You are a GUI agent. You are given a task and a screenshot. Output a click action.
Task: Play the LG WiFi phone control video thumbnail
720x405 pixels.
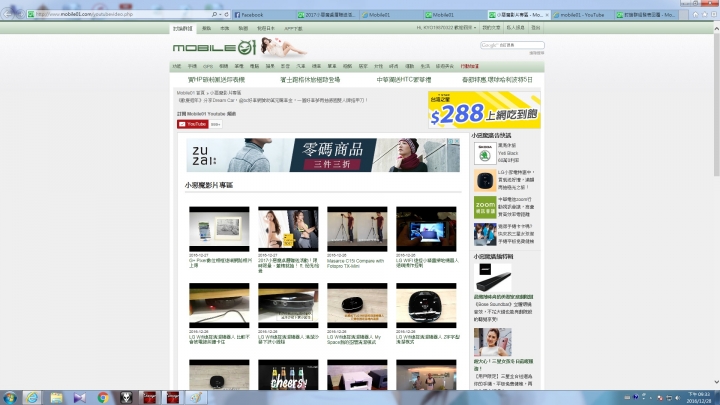click(426, 229)
